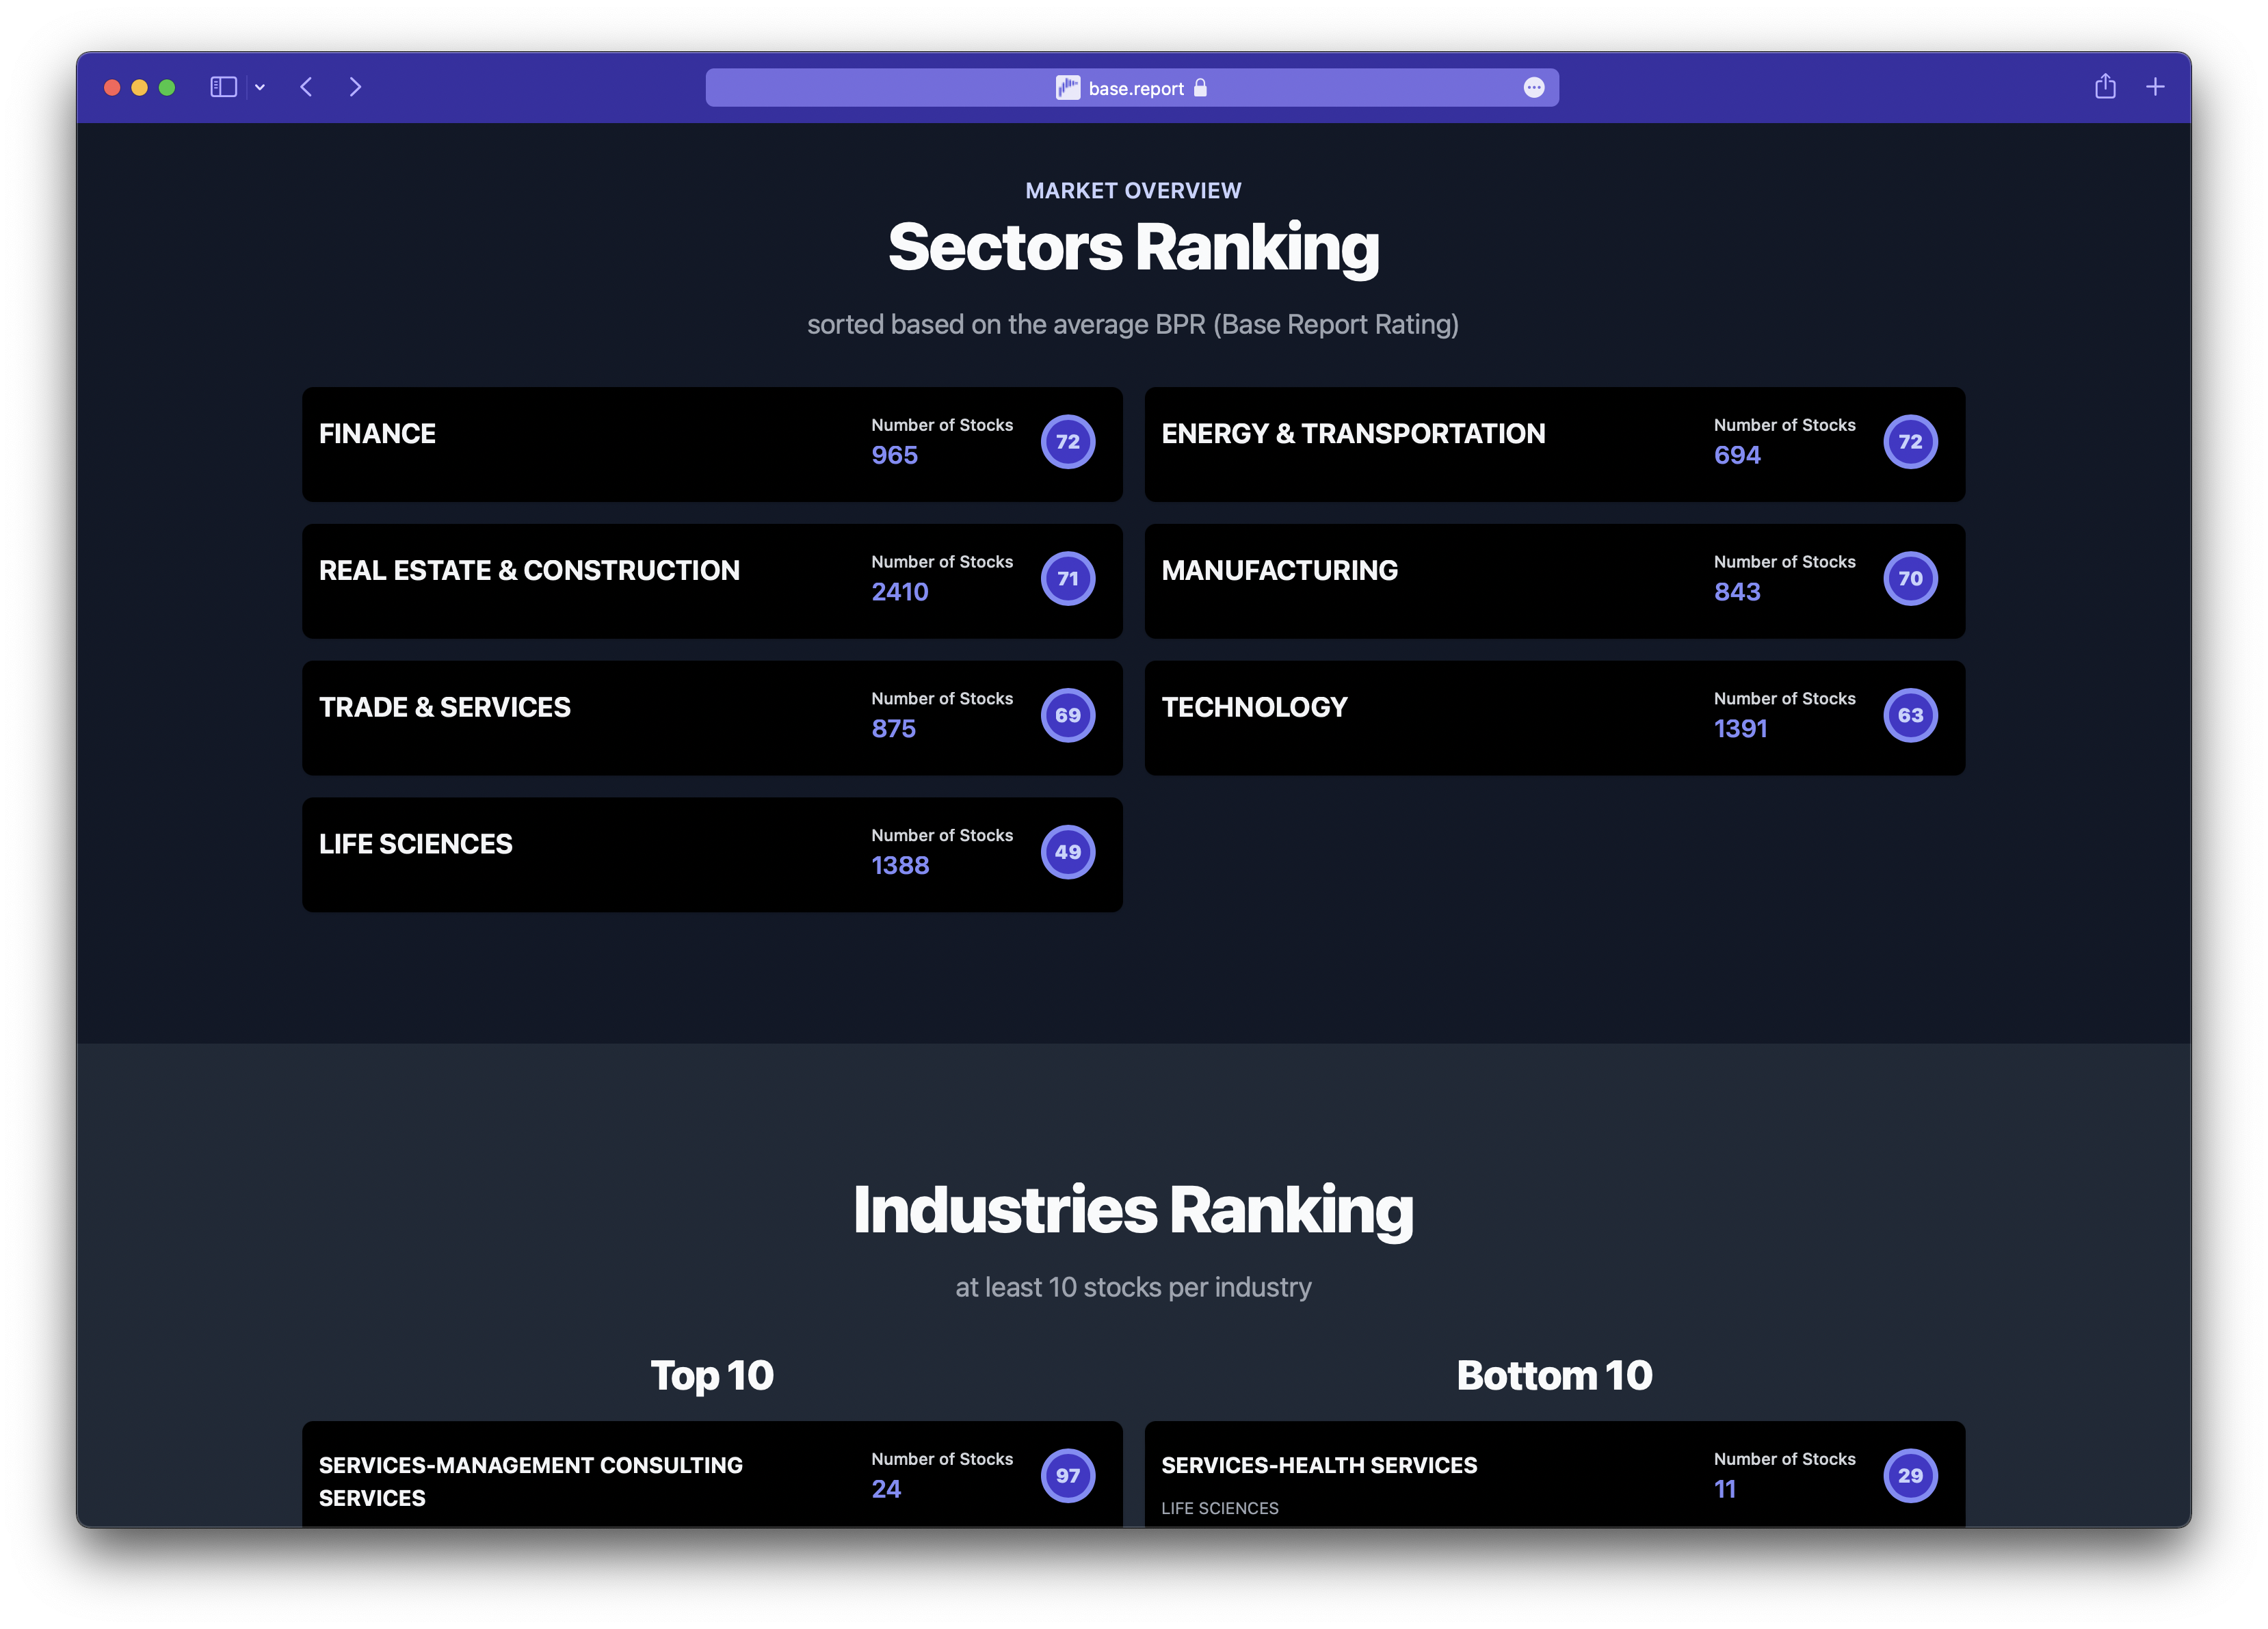Click the forward navigation arrow
Image resolution: width=2268 pixels, height=1629 pixels.
[x=356, y=87]
